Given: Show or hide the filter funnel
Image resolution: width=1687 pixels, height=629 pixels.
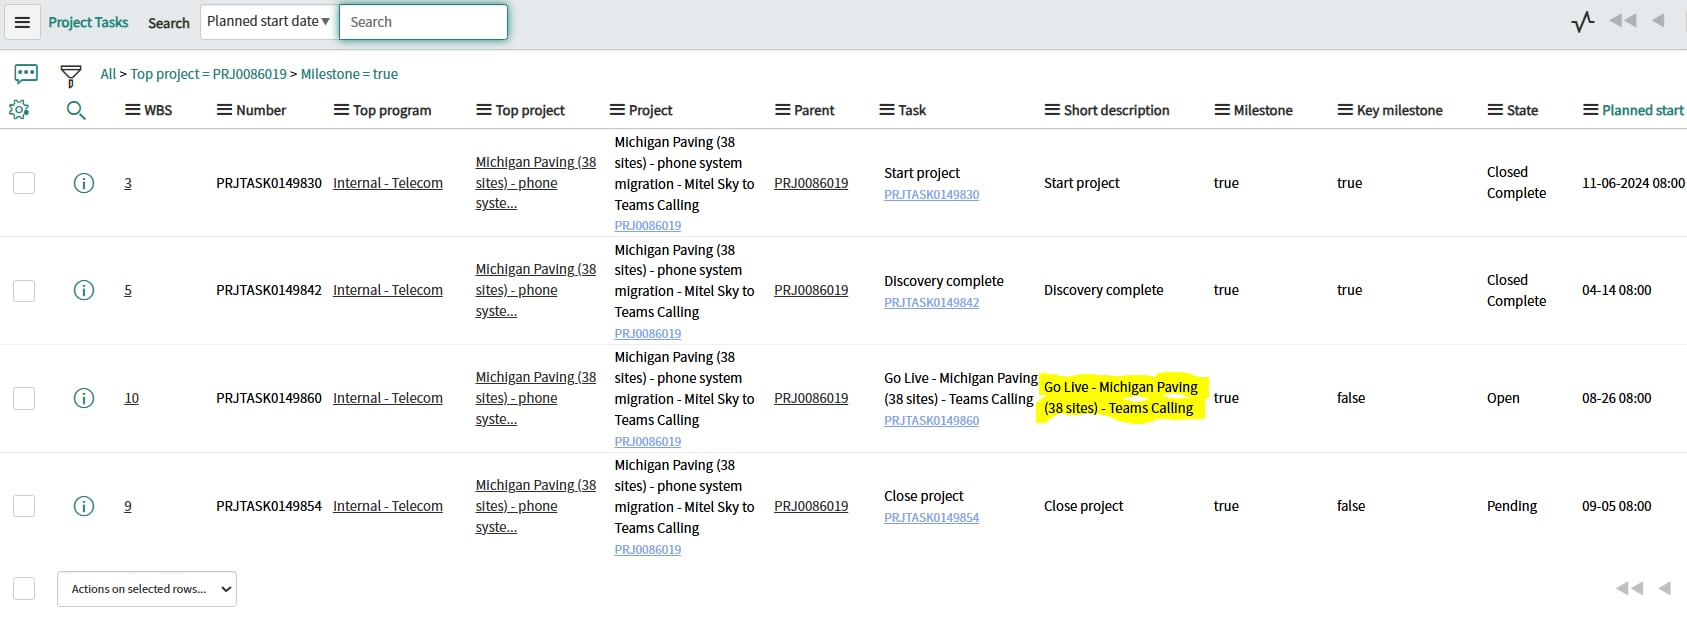Looking at the screenshot, I should pyautogui.click(x=70, y=75).
